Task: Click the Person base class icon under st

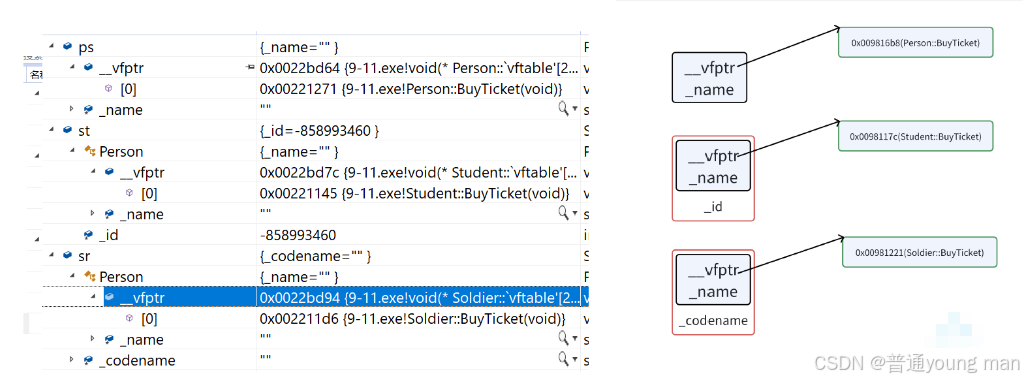Action: 89,151
